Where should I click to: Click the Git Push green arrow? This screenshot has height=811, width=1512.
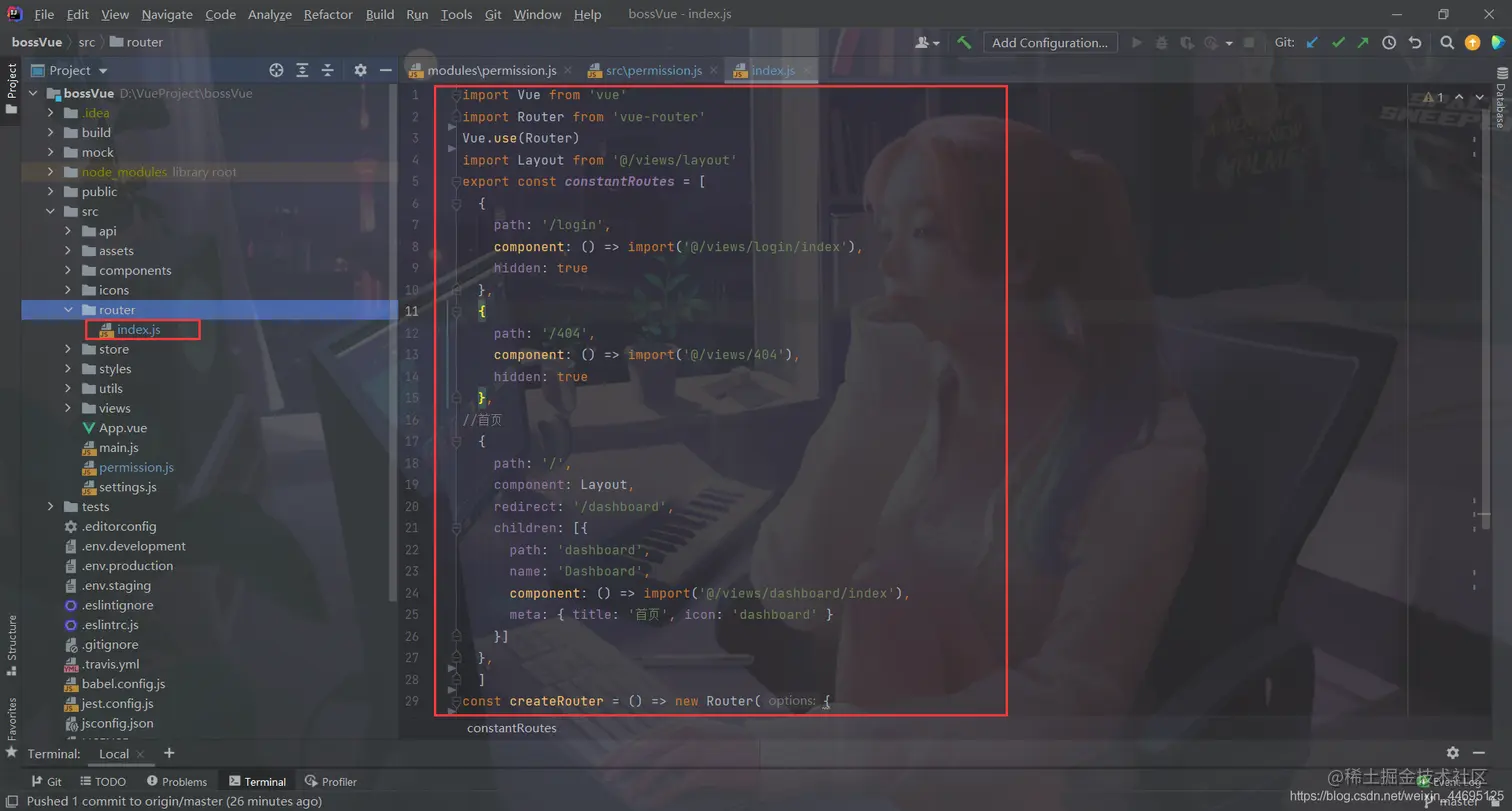(1363, 43)
